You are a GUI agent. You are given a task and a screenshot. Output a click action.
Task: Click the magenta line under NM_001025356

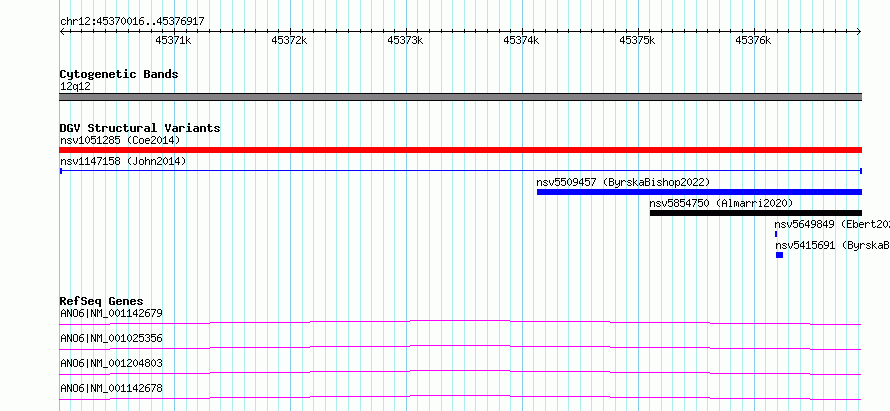click(x=460, y=348)
